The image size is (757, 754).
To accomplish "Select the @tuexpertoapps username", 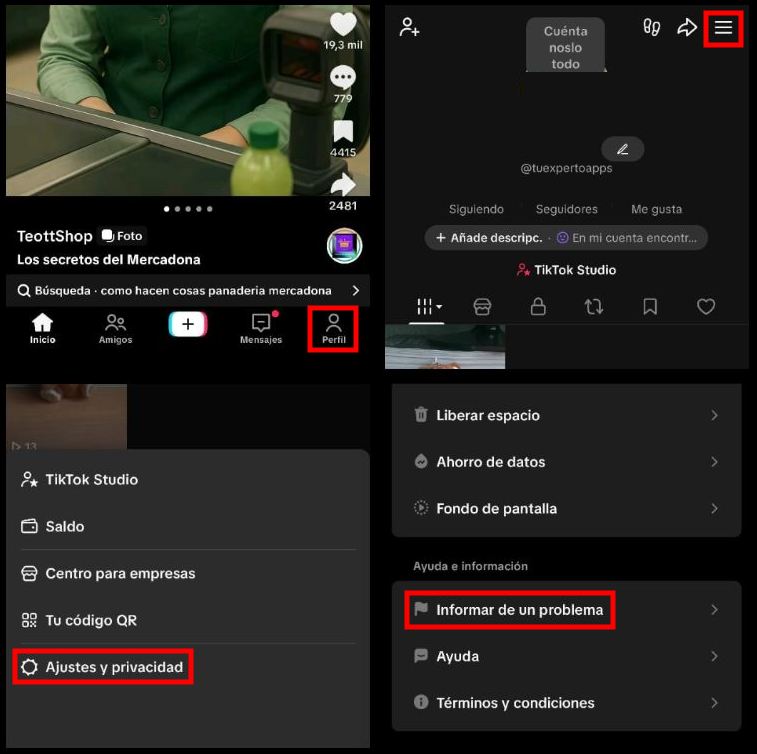I will 566,168.
